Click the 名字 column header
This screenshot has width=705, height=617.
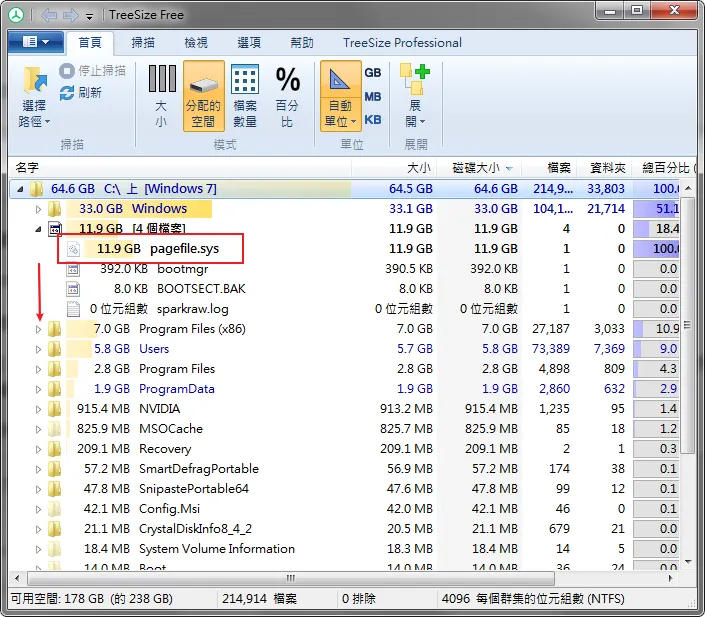28,168
